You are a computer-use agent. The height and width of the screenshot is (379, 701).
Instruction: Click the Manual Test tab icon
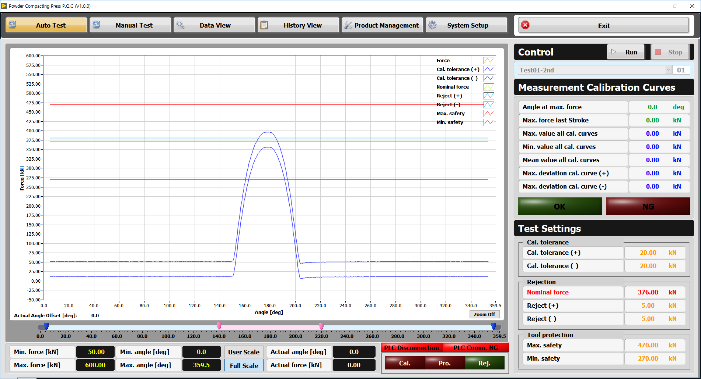click(97, 25)
